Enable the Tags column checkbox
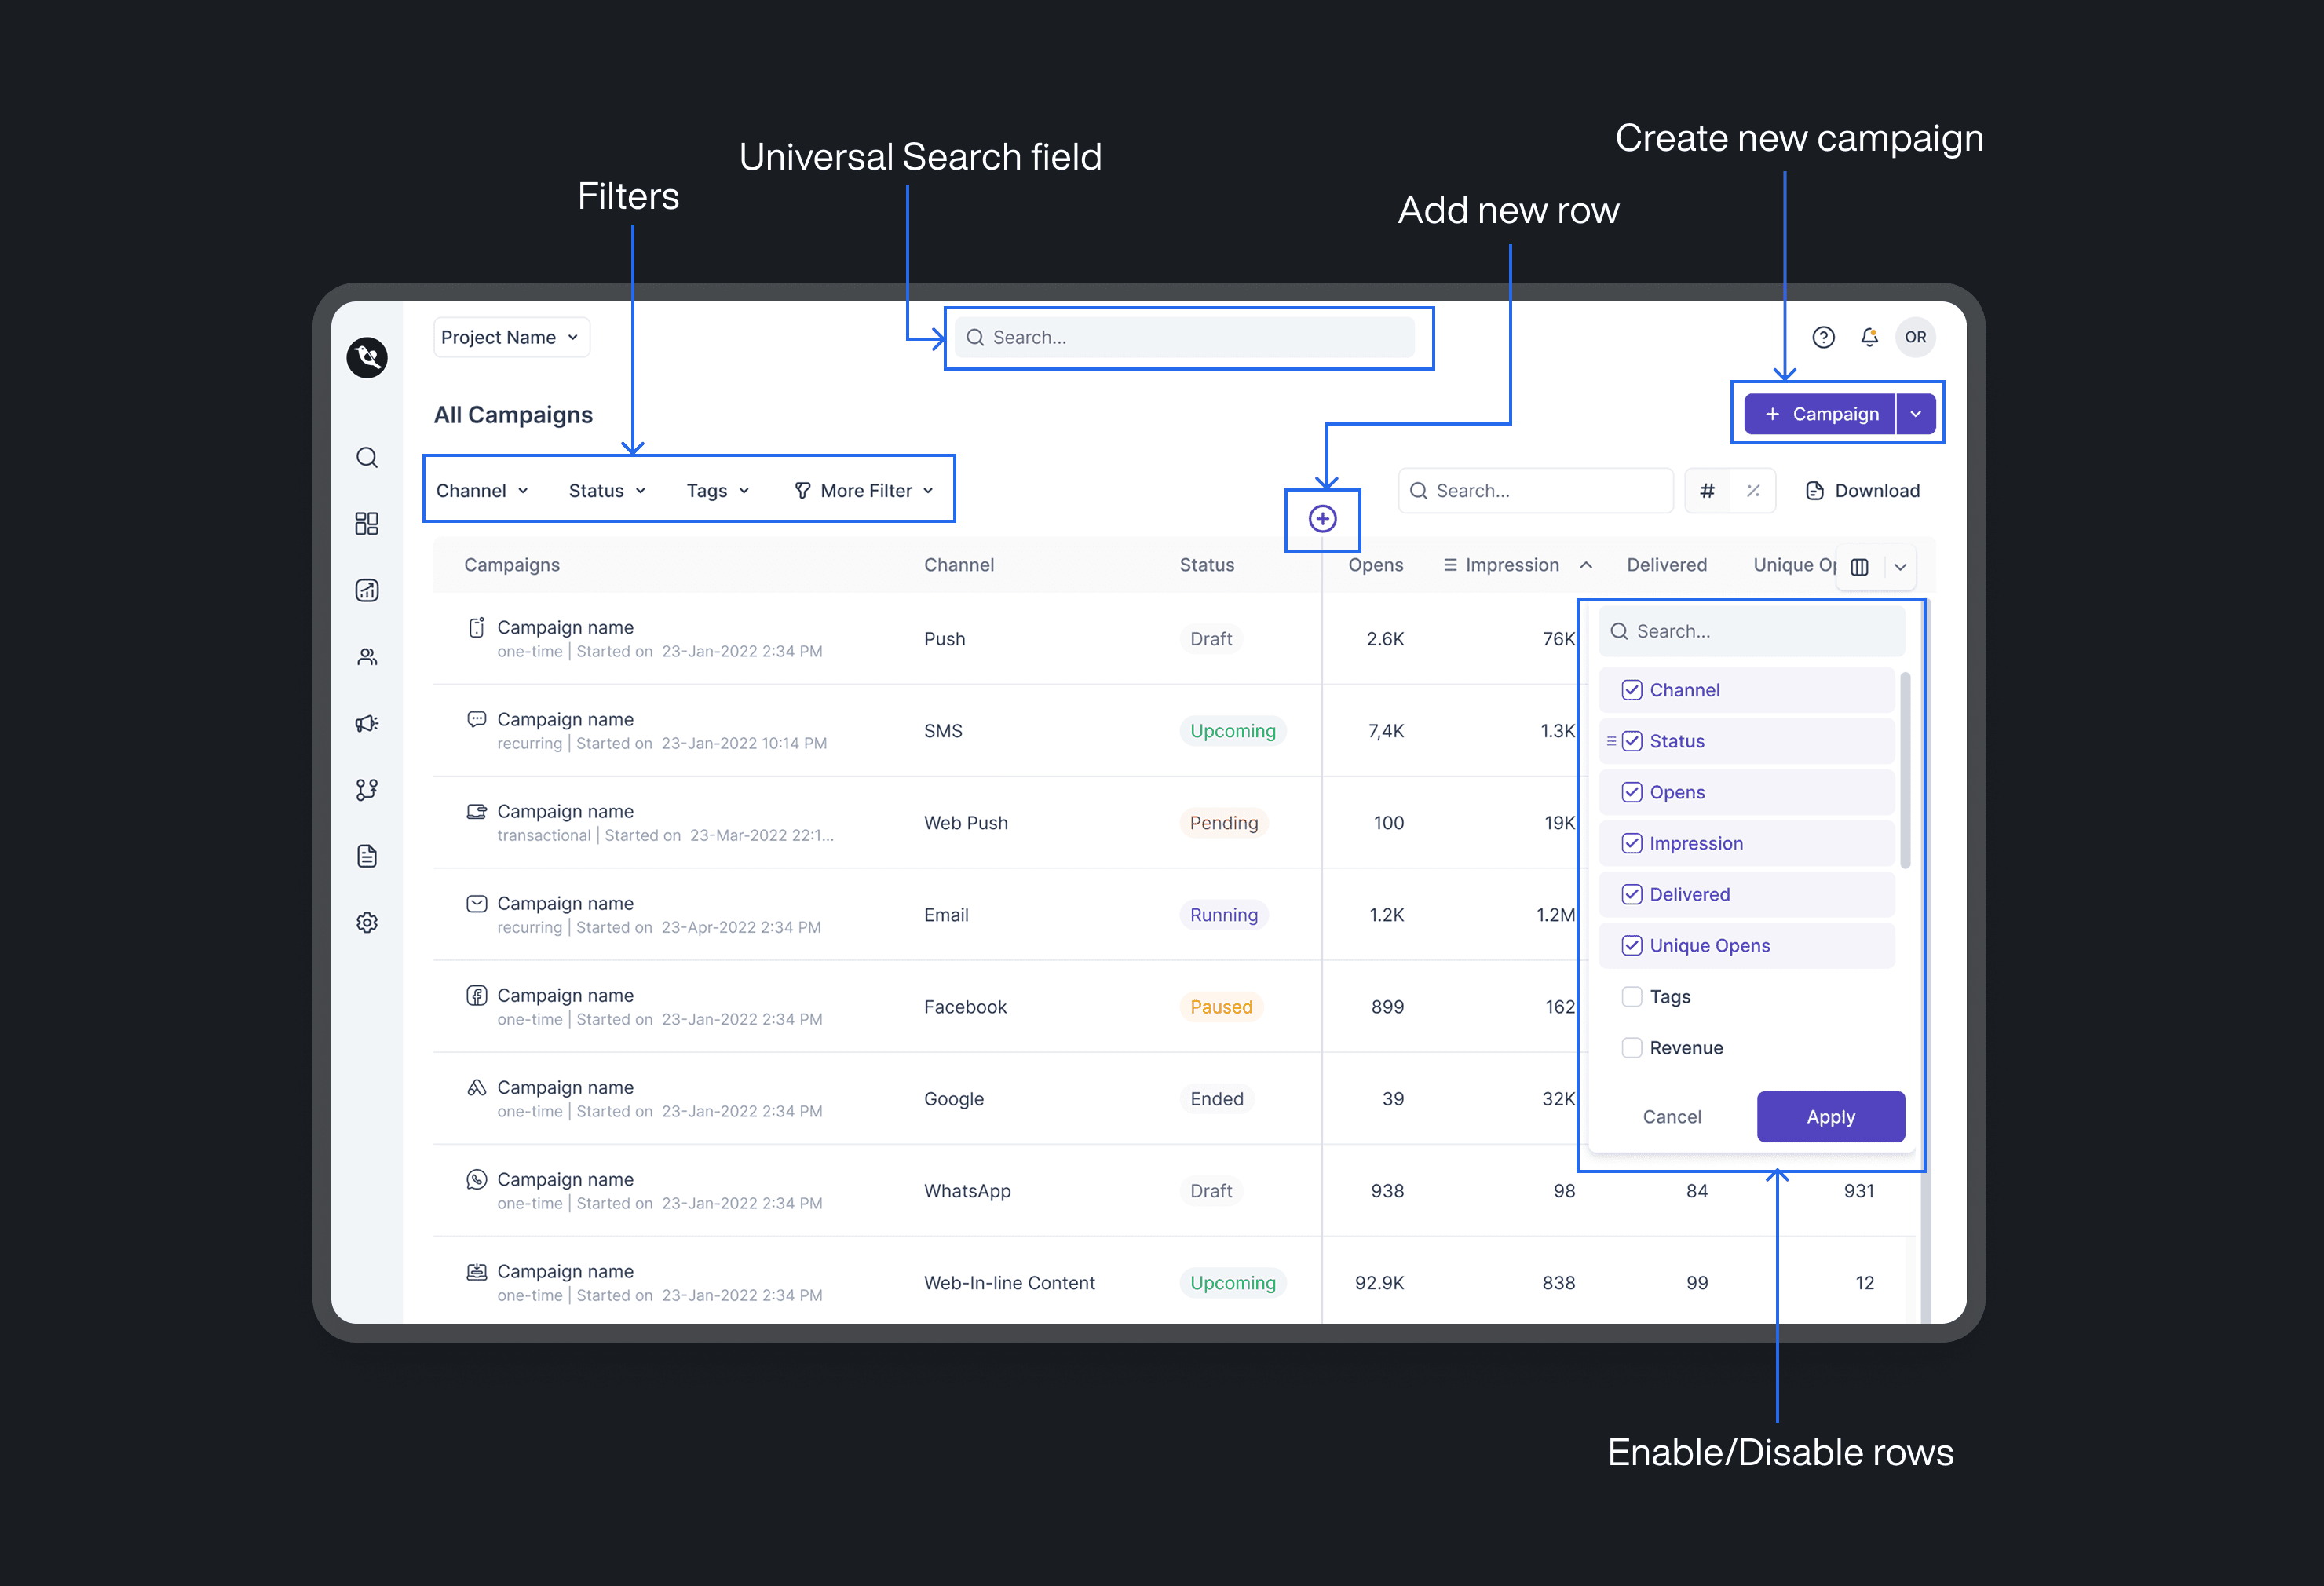The width and height of the screenshot is (2324, 1586). pos(1631,997)
